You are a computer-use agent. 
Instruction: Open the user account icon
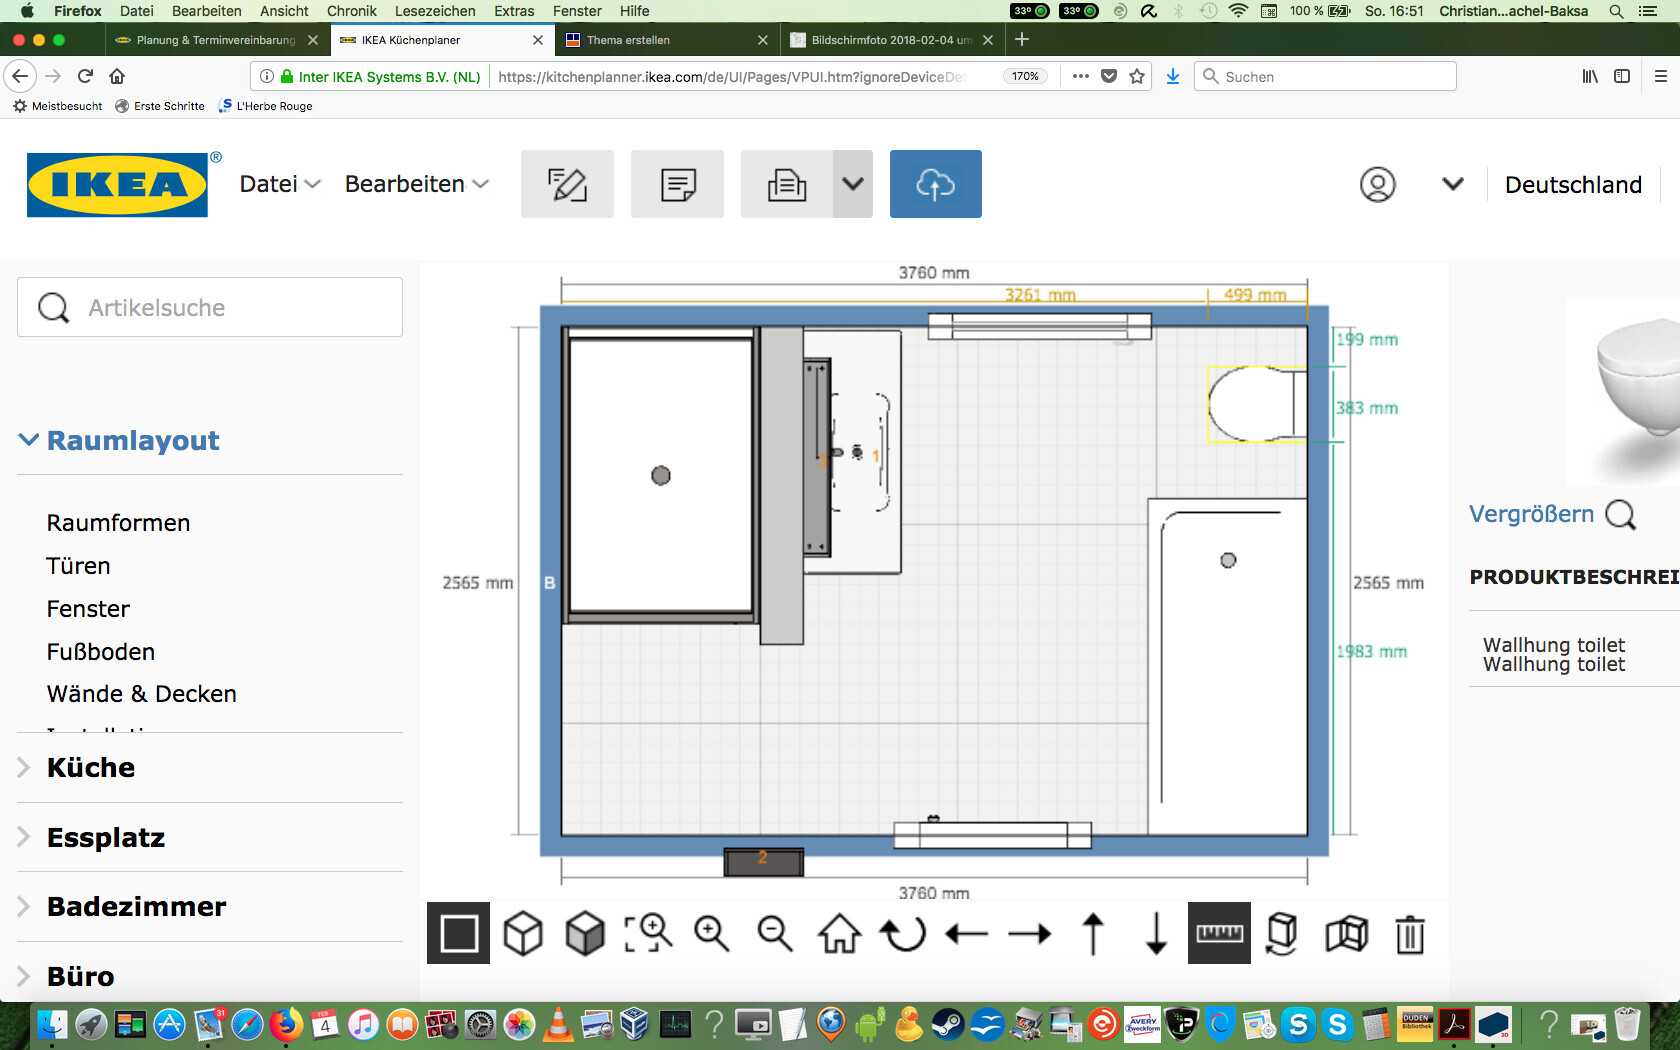(x=1377, y=185)
